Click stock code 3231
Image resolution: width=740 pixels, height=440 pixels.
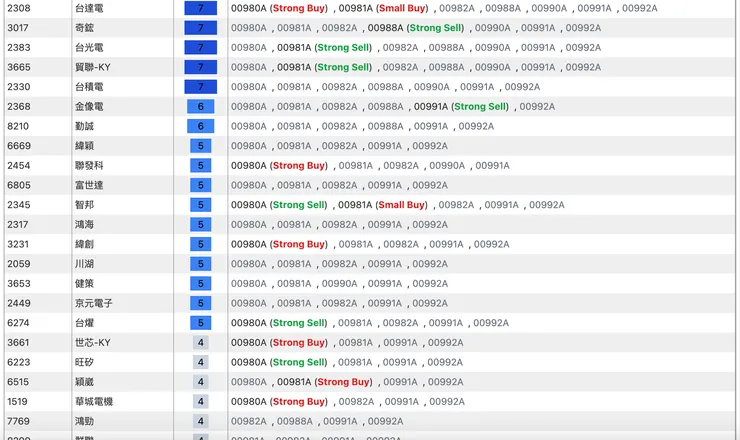tap(18, 244)
